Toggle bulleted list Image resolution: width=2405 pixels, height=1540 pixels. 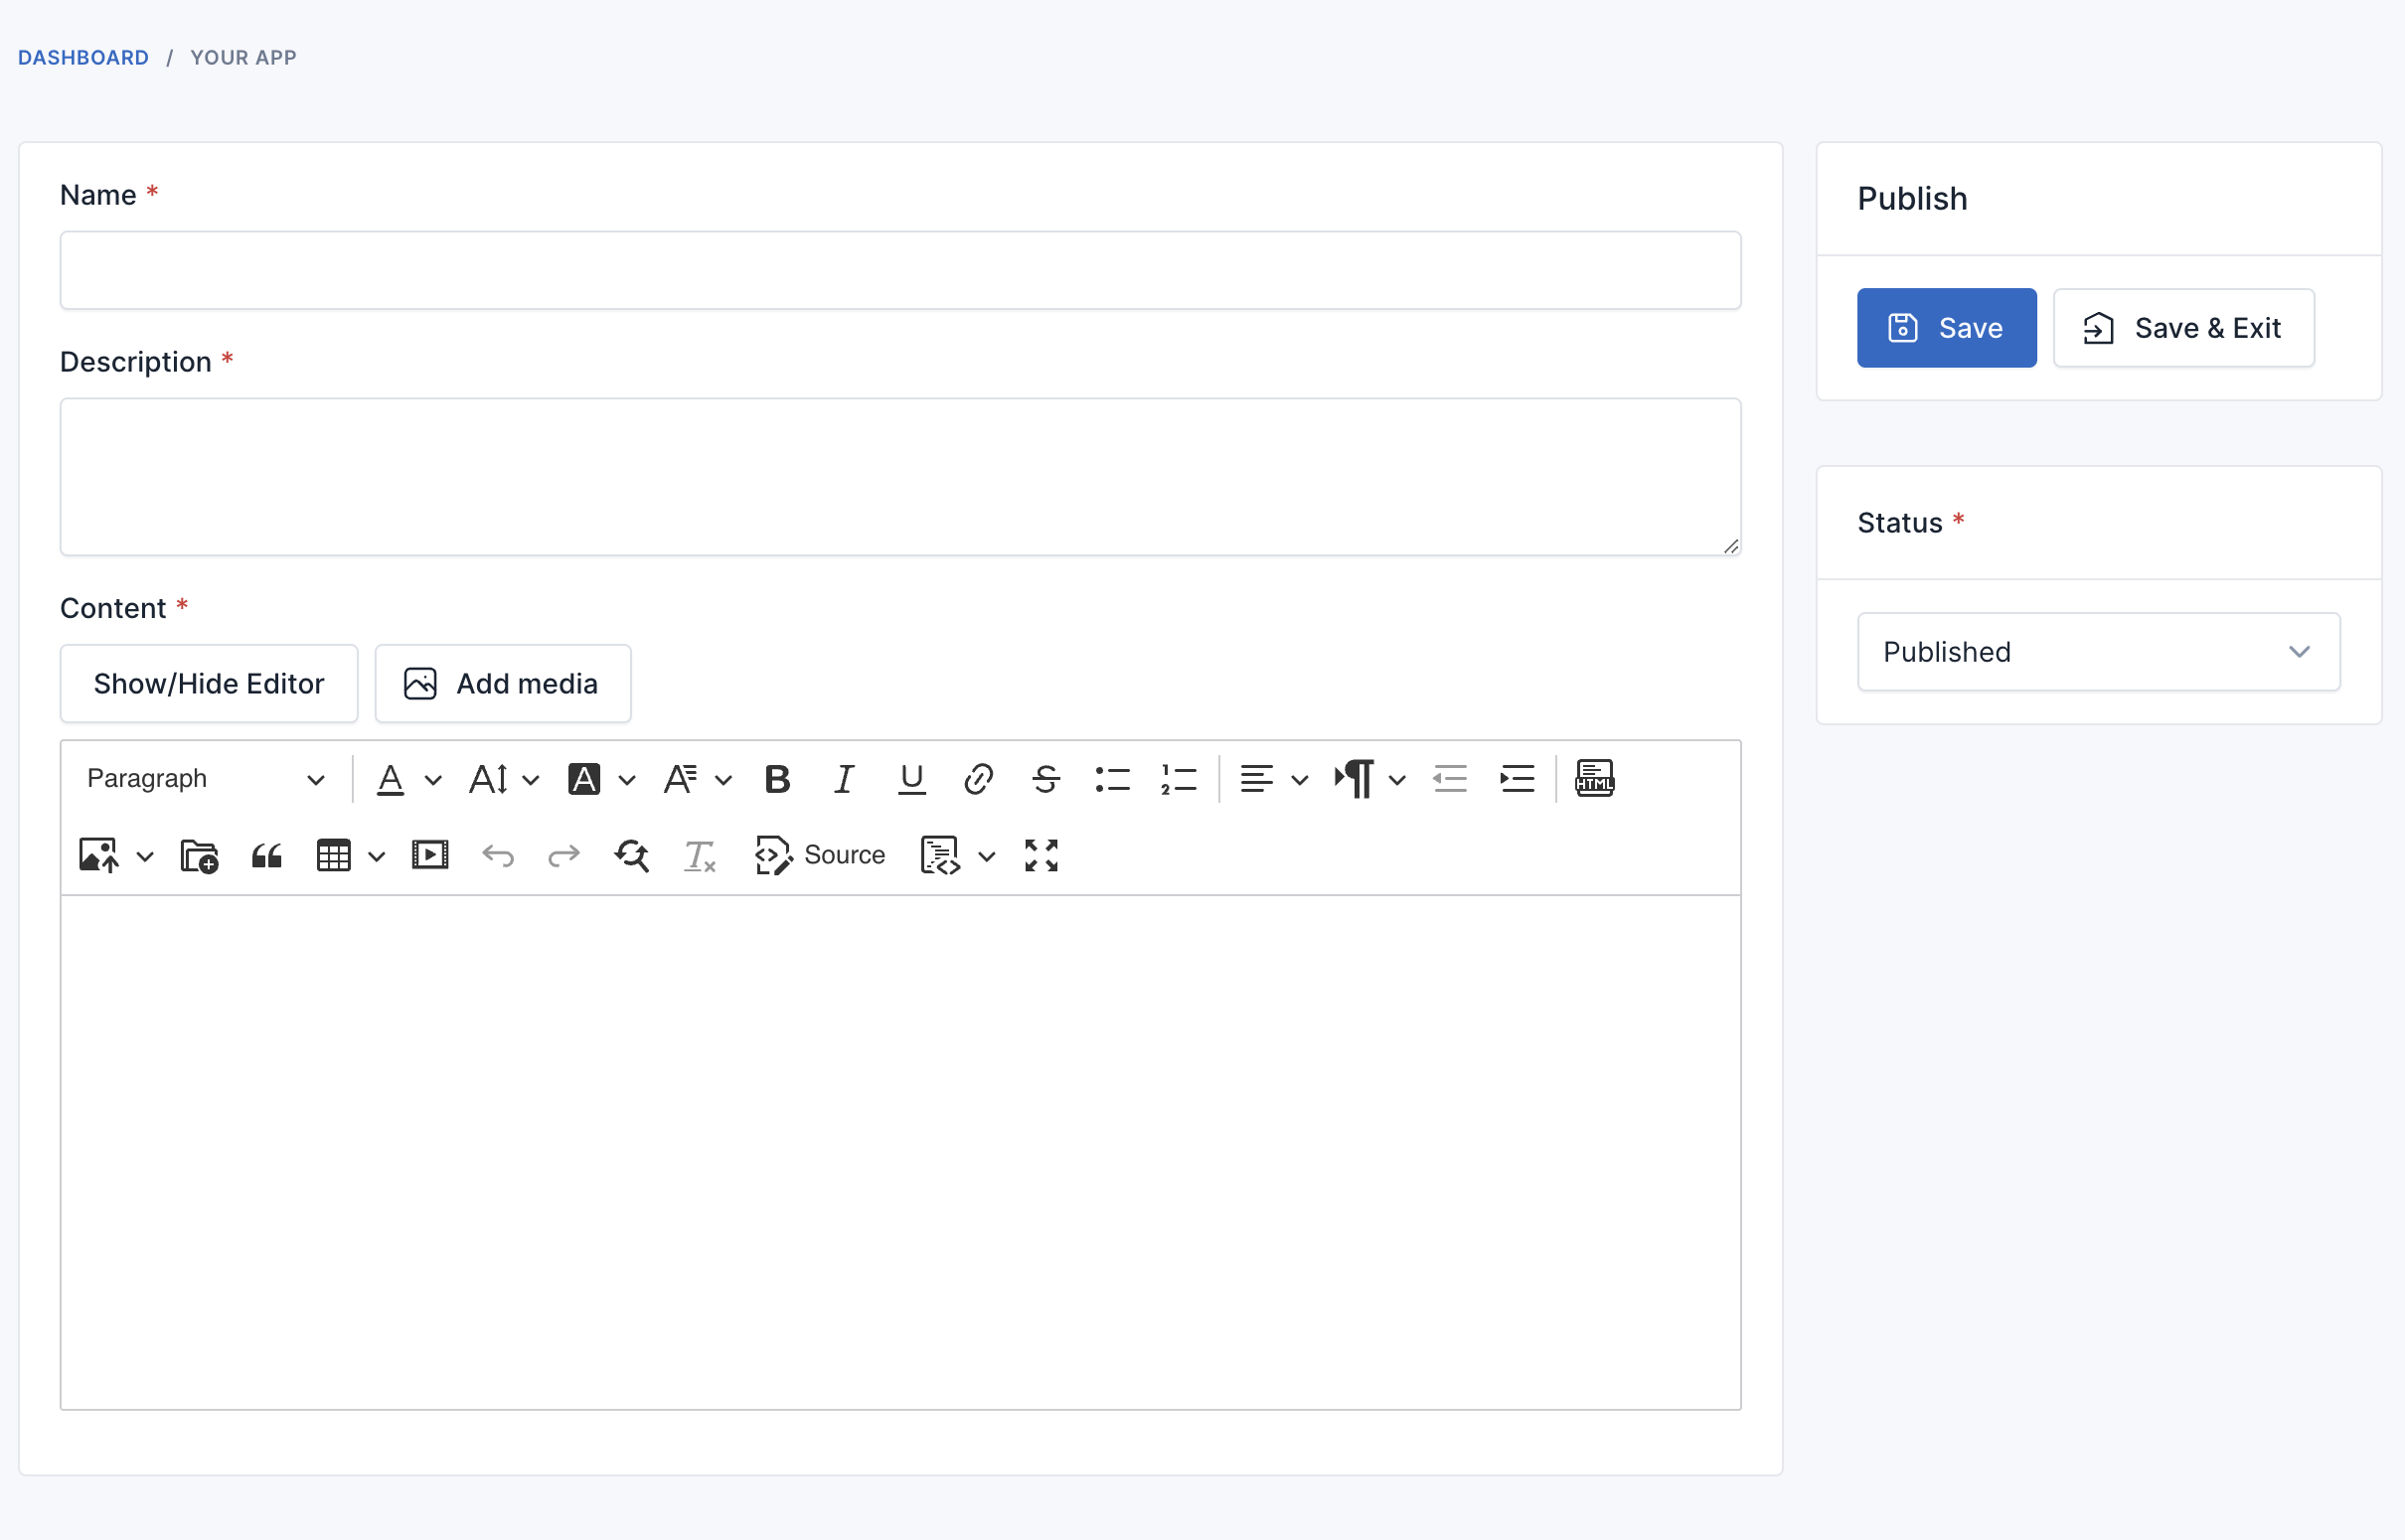(1112, 779)
